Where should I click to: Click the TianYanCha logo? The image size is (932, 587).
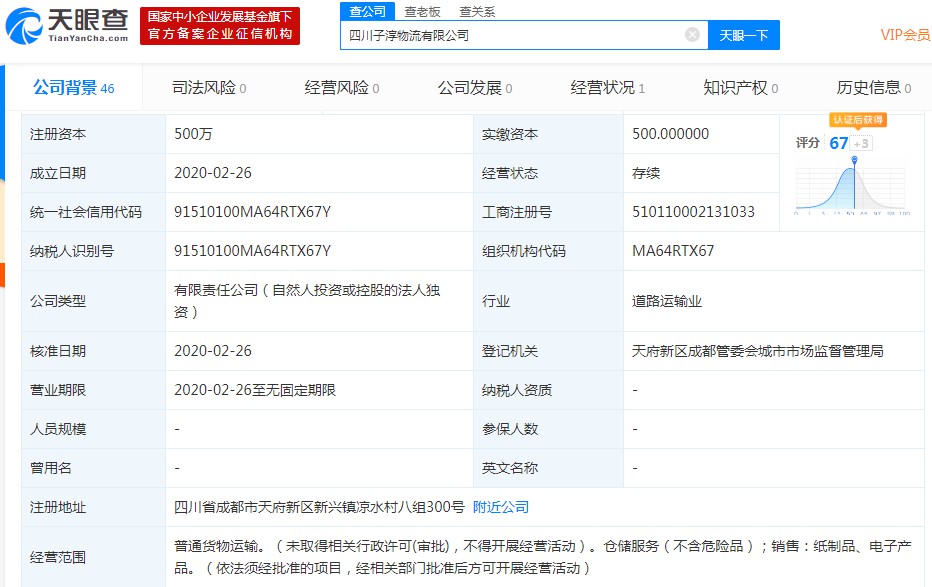[67, 26]
